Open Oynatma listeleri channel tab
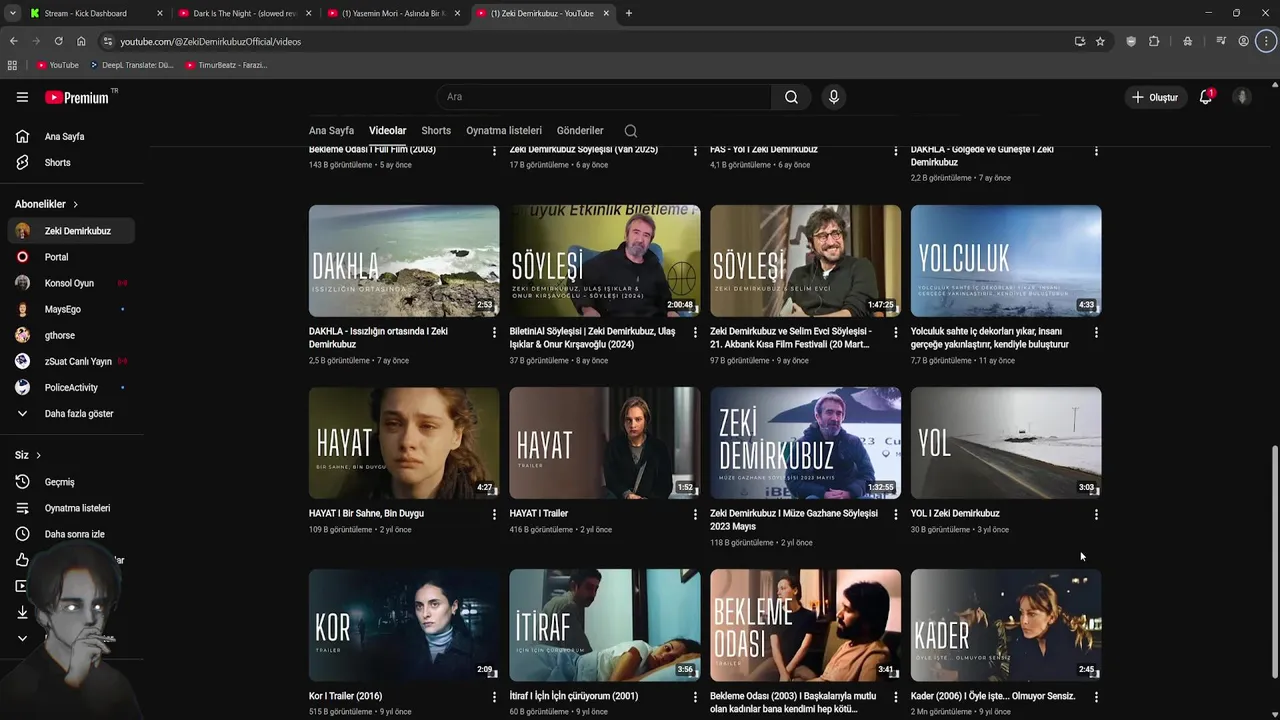The height and width of the screenshot is (720, 1280). coord(504,131)
